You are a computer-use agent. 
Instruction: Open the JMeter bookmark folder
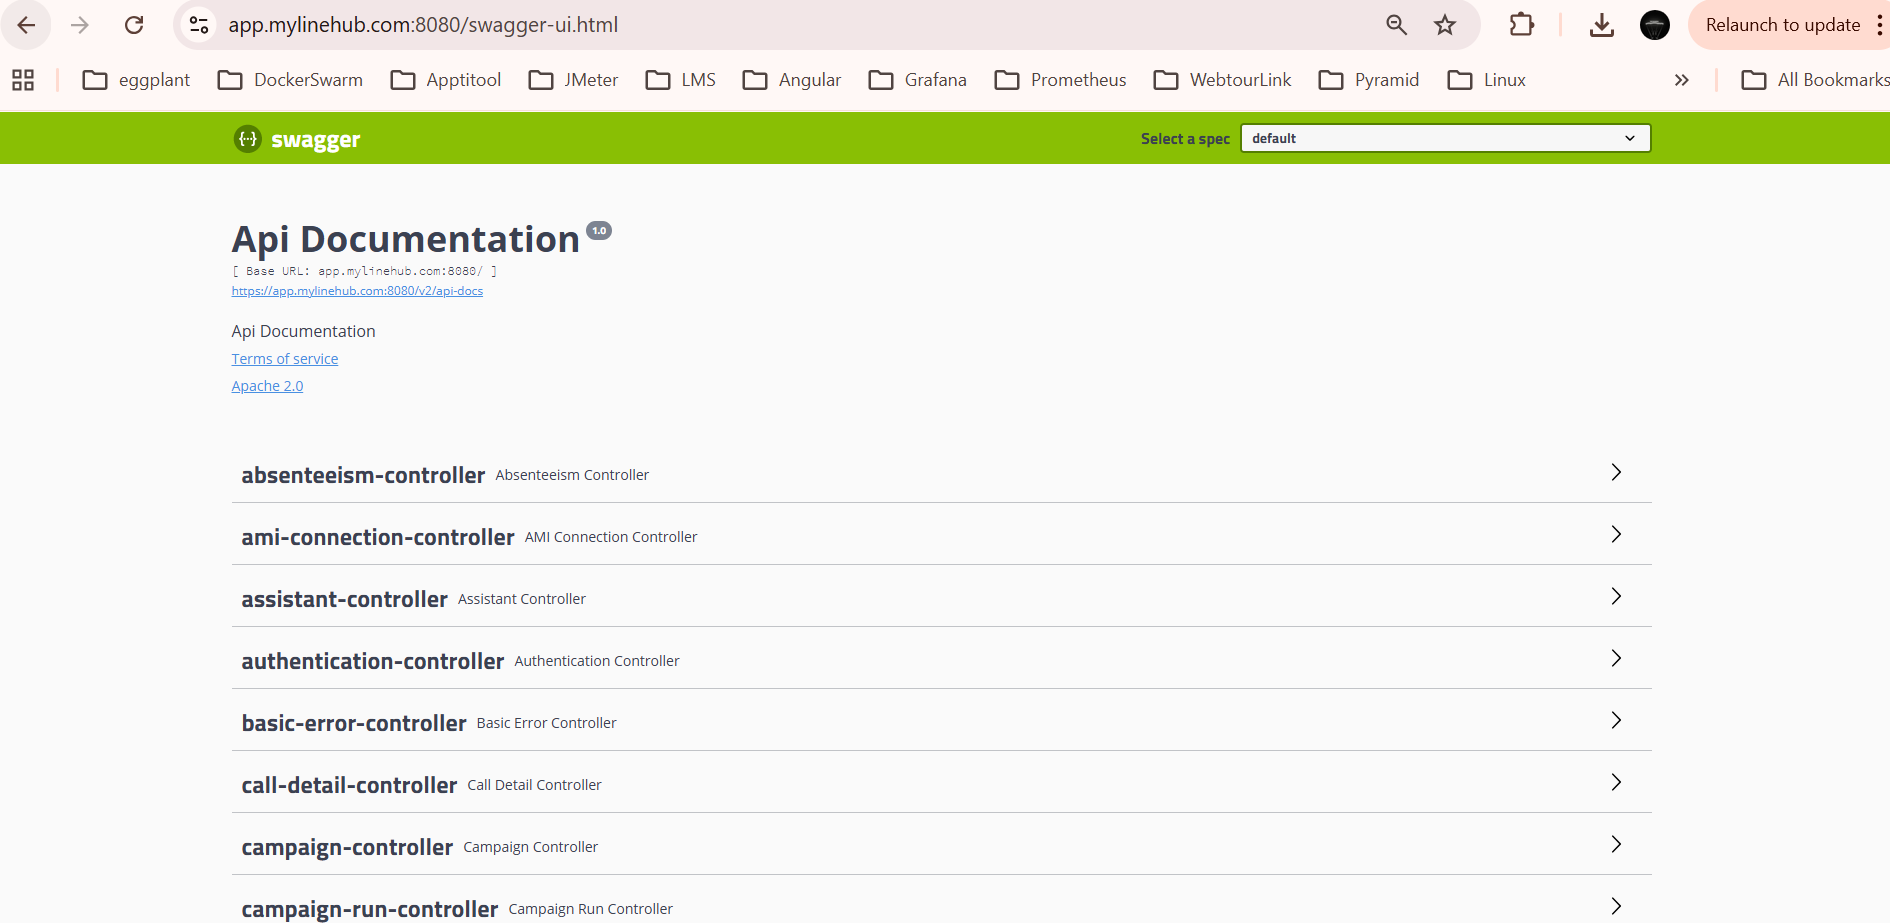573,80
